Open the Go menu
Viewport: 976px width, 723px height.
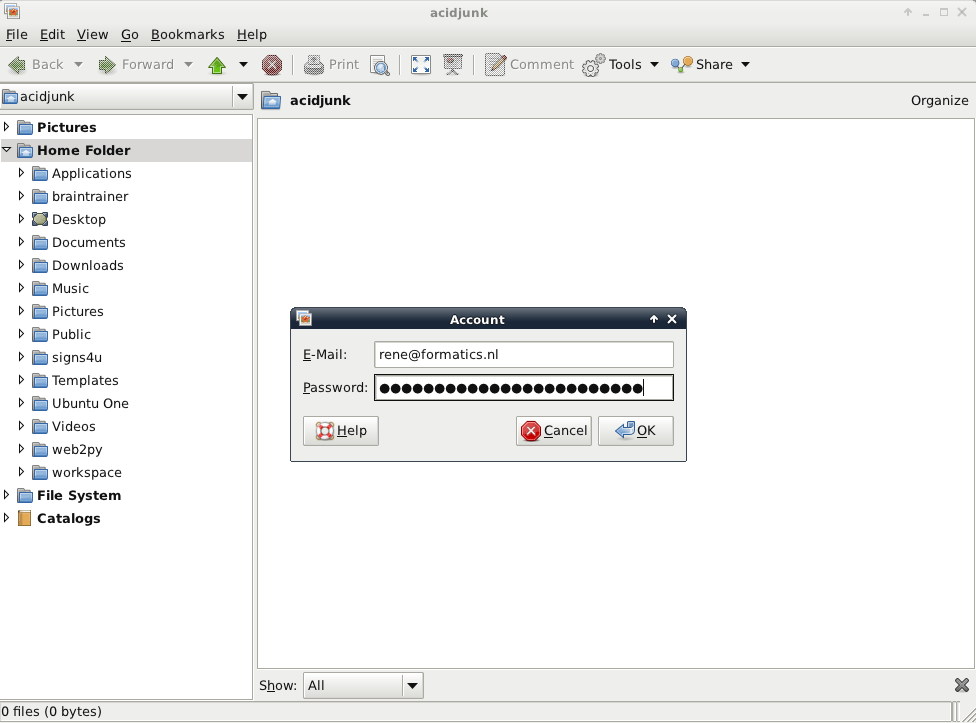click(x=129, y=35)
